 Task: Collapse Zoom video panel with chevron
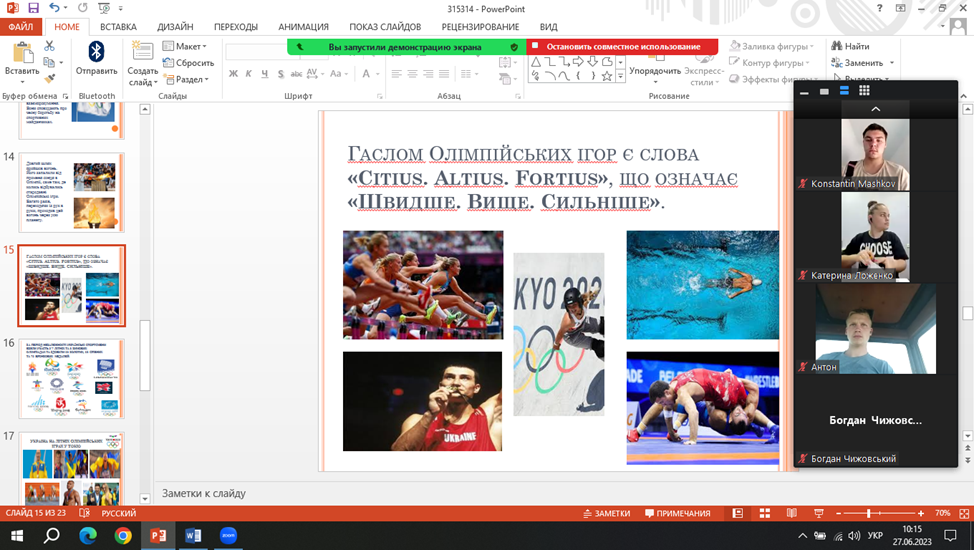[x=875, y=108]
